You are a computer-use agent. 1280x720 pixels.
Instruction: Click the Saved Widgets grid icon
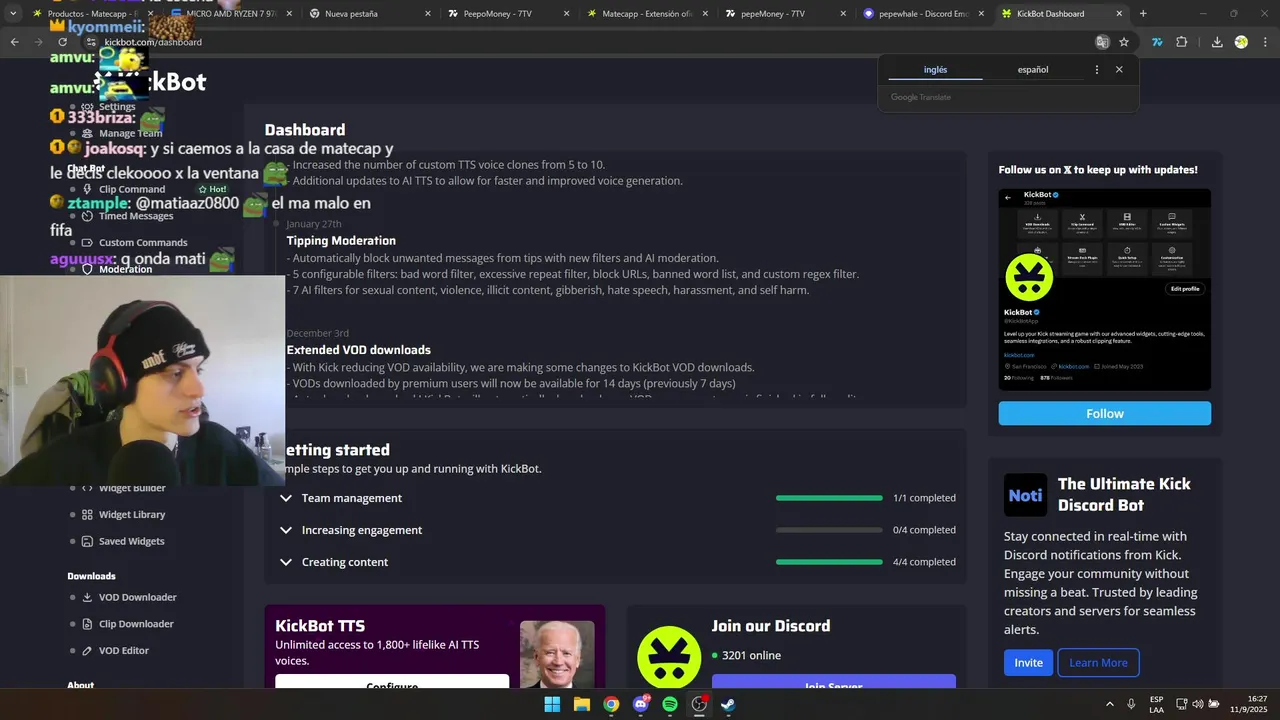87,541
